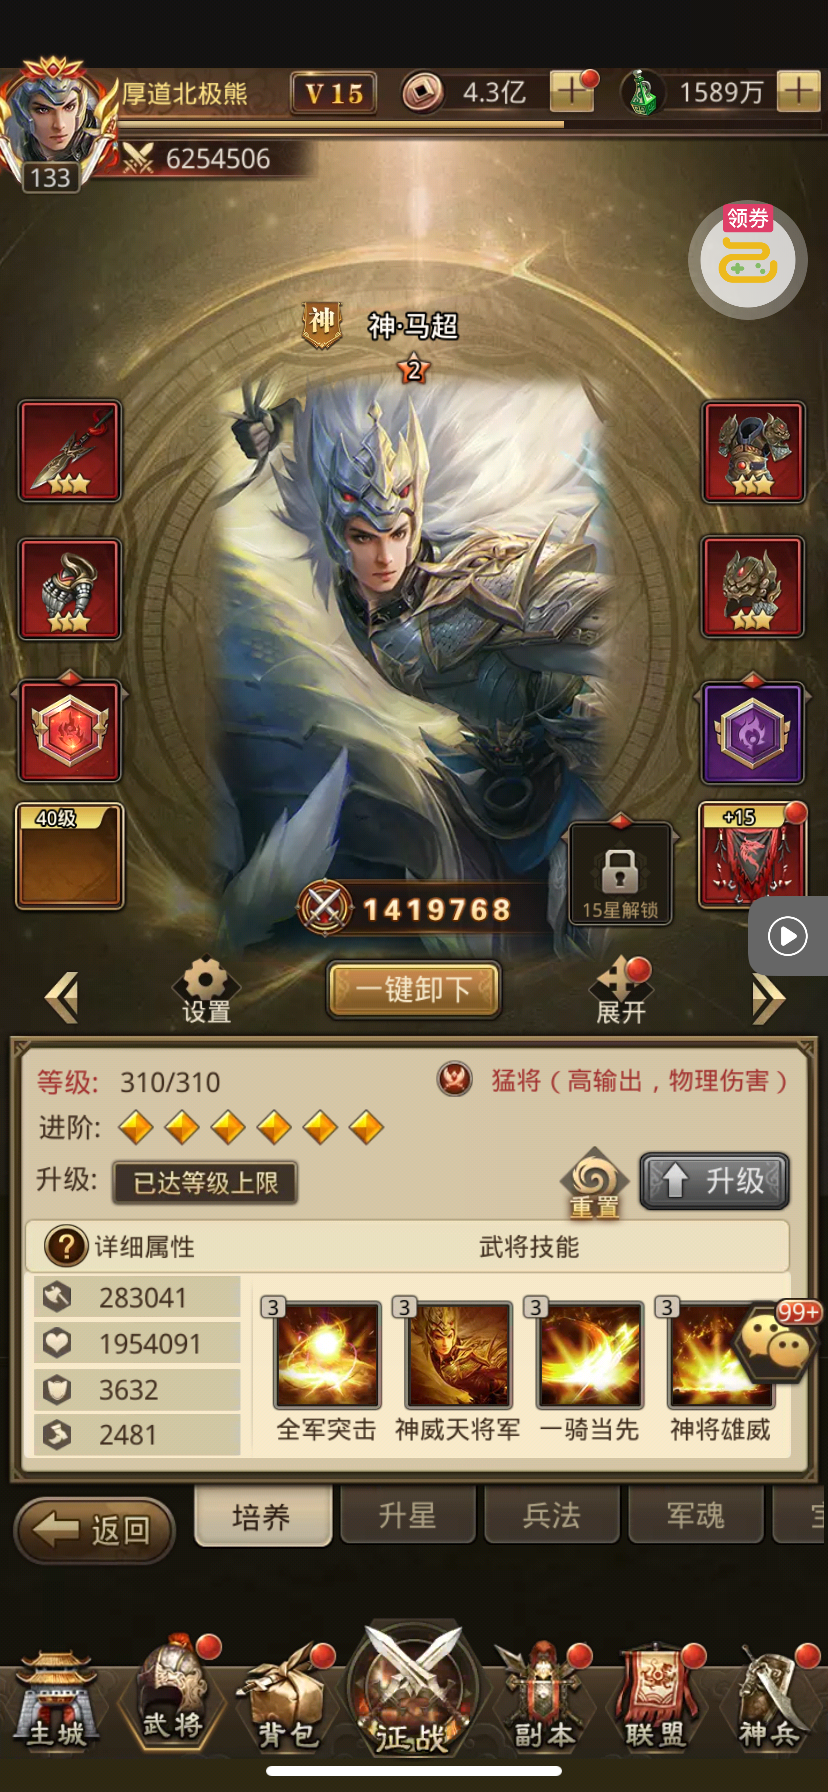This screenshot has width=828, height=1792.
Task: Click the floating video play button
Action: pyautogui.click(x=788, y=936)
